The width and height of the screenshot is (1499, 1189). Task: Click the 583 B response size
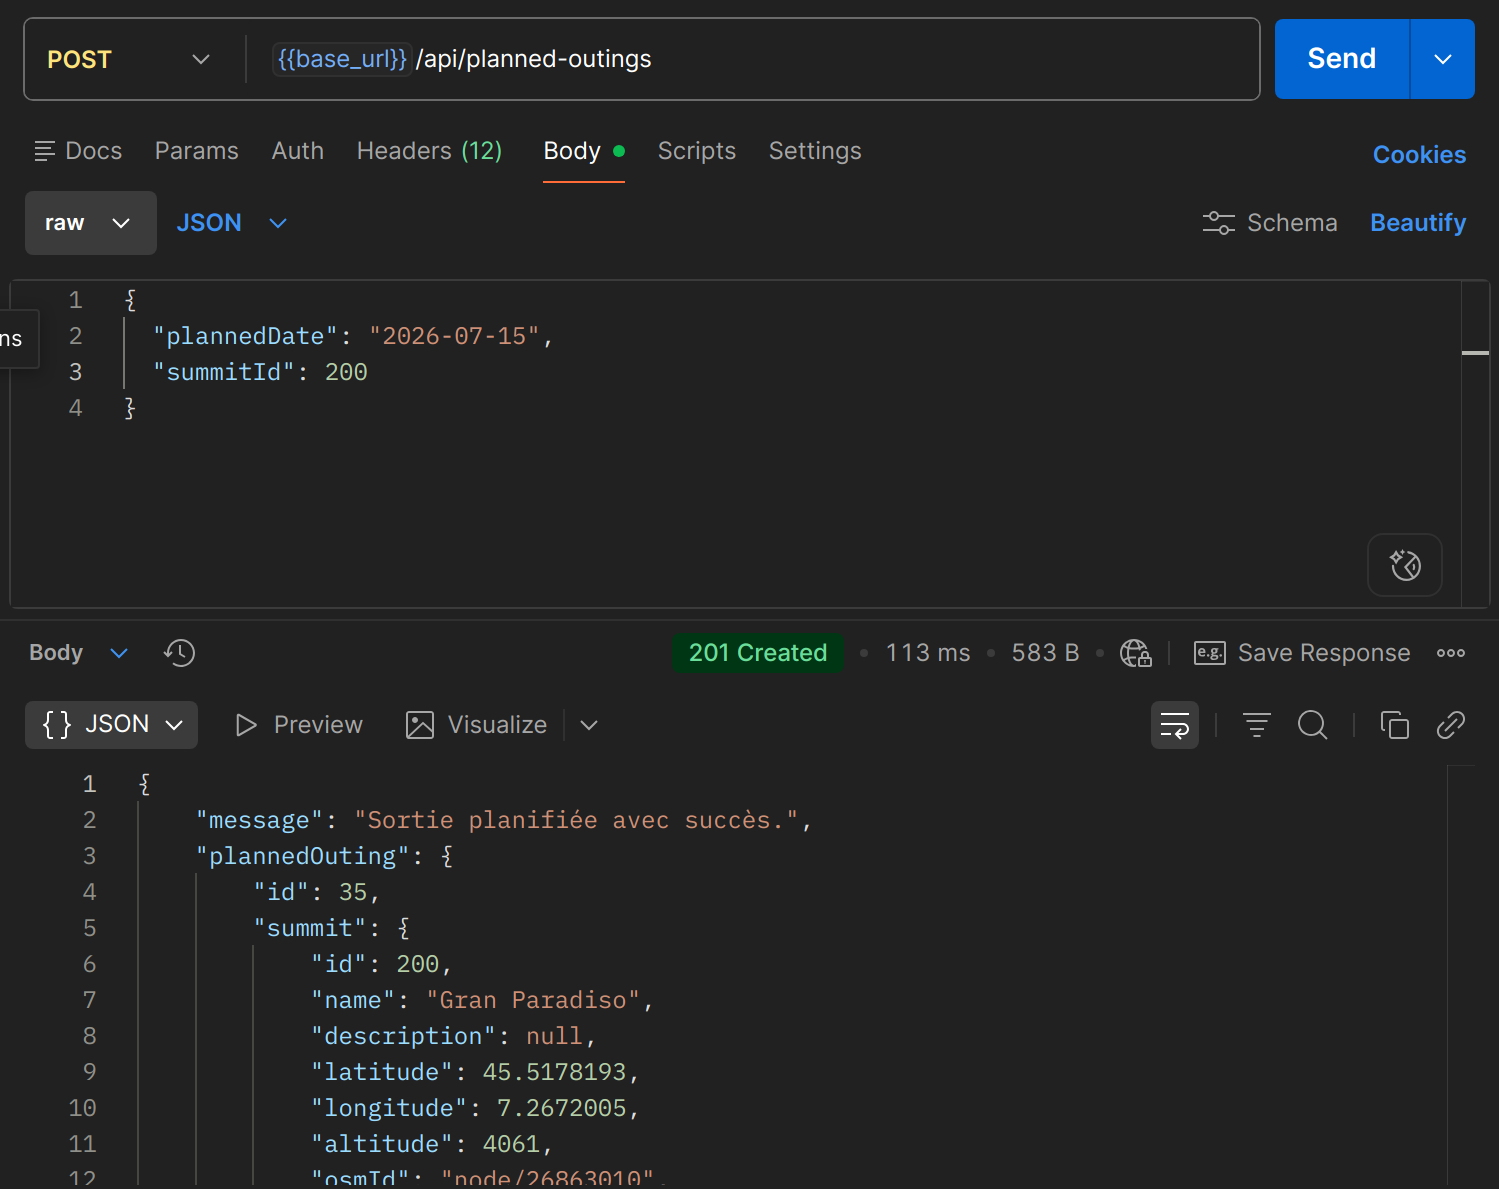1045,653
